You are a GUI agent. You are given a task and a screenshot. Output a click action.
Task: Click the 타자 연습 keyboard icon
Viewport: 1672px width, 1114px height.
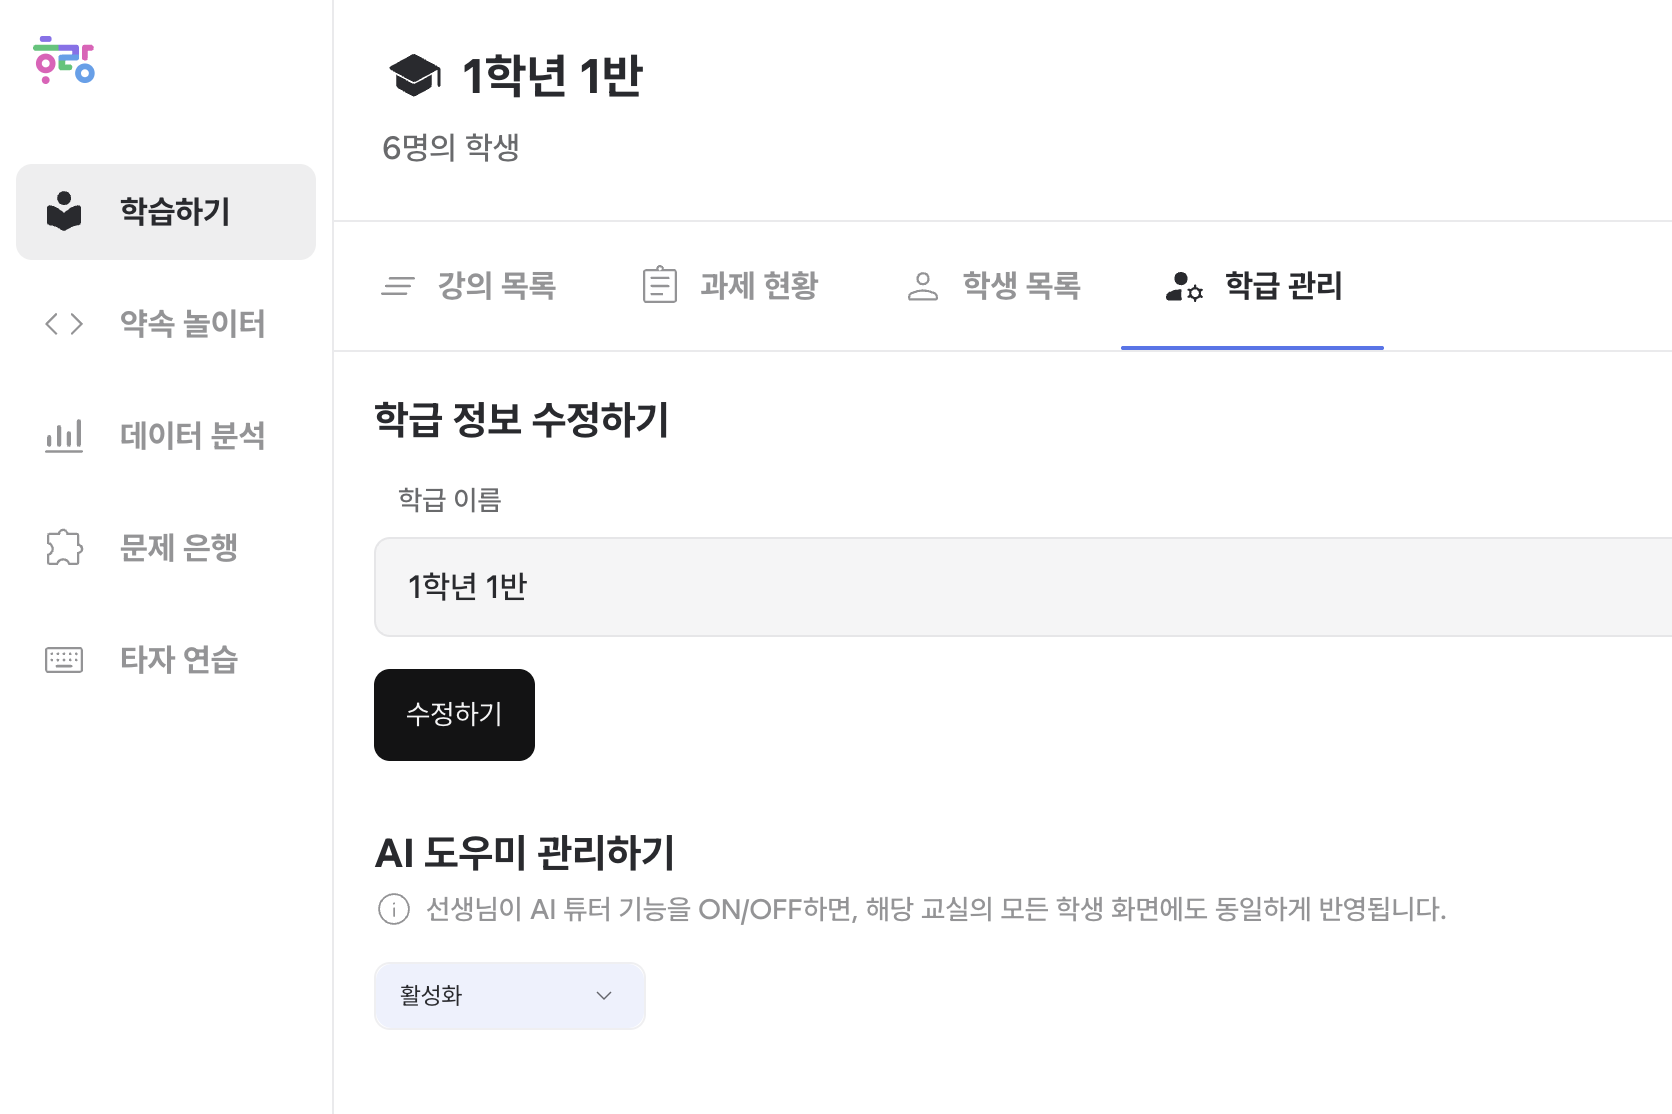(x=64, y=659)
